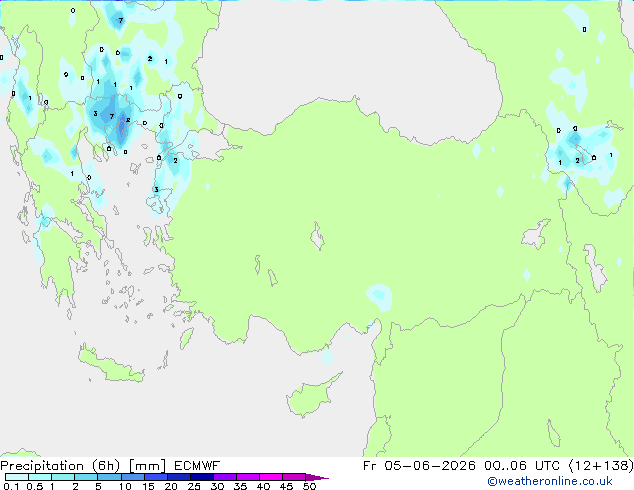Select the 10–15 mm blue legend swatch
This screenshot has width=634, height=490.
pyautogui.click(x=132, y=477)
